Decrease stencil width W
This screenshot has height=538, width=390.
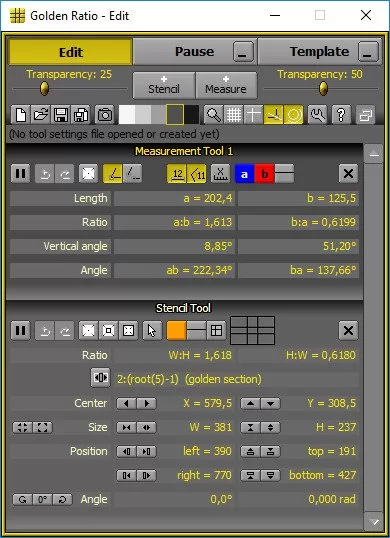[x=127, y=428]
